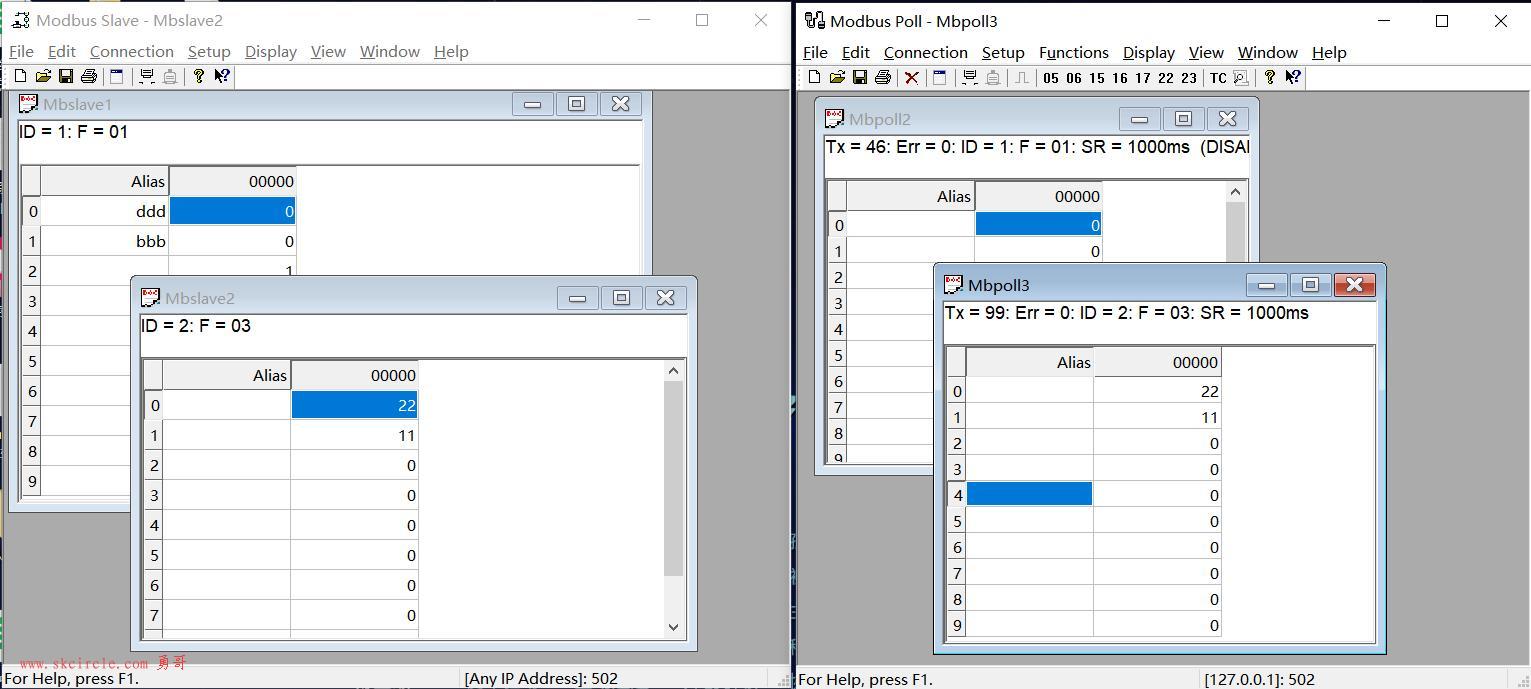Select Mbslave1 cell for alias ddd value
1531x689 pixels.
233,211
